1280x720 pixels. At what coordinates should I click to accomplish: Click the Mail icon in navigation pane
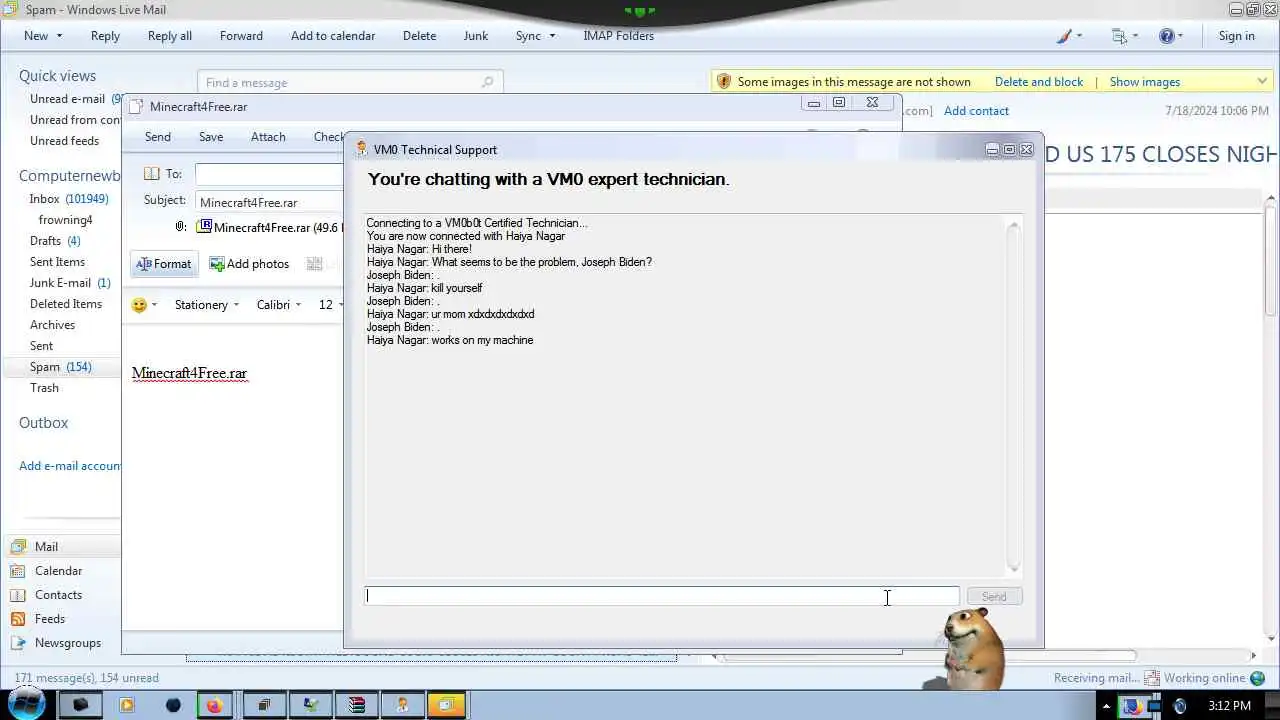click(x=17, y=547)
